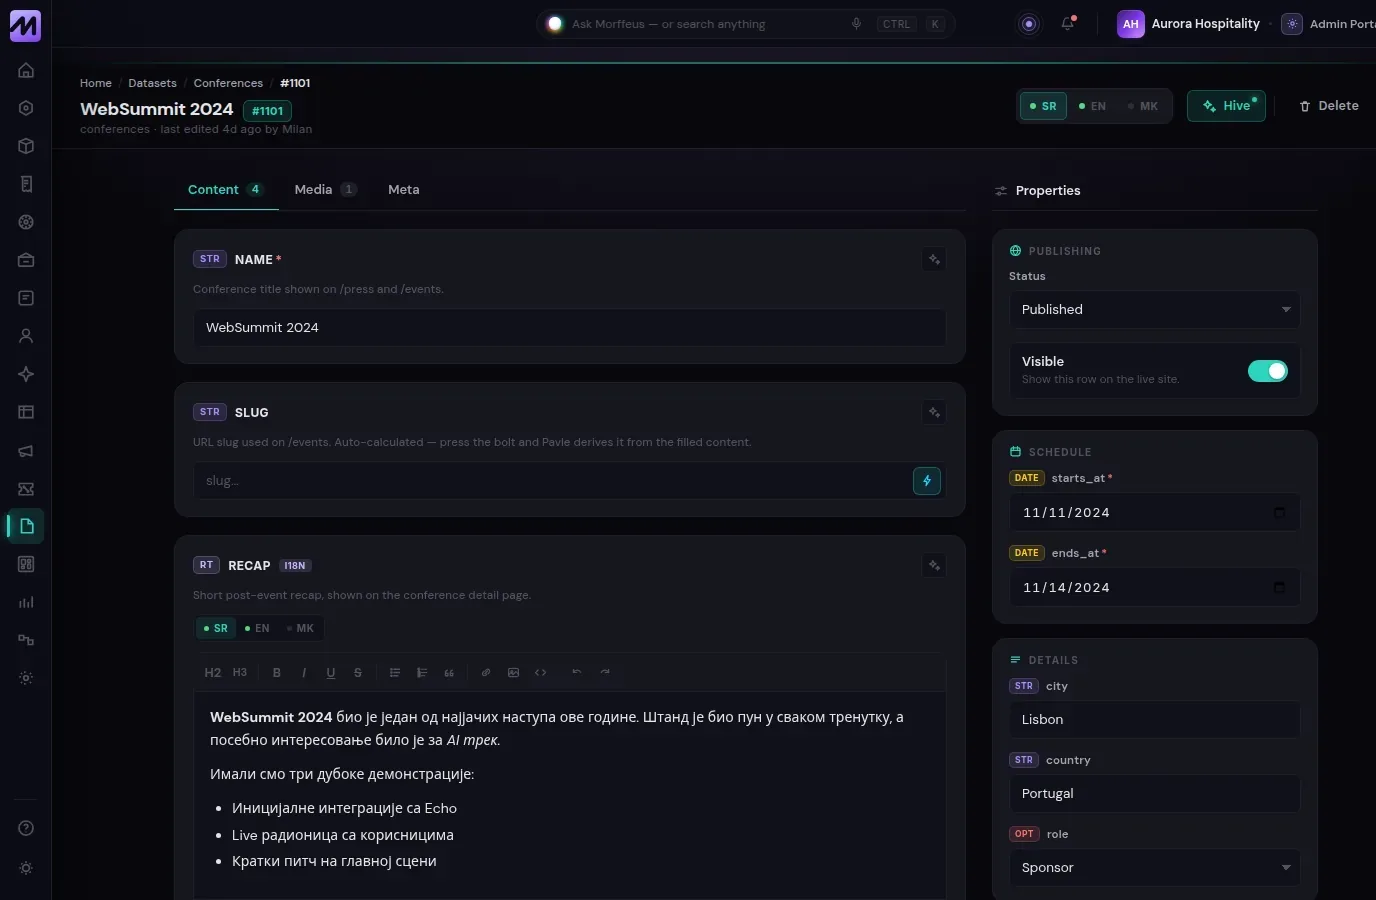Click the AI sparkle icon for NAME field
1376x900 pixels.
934,260
